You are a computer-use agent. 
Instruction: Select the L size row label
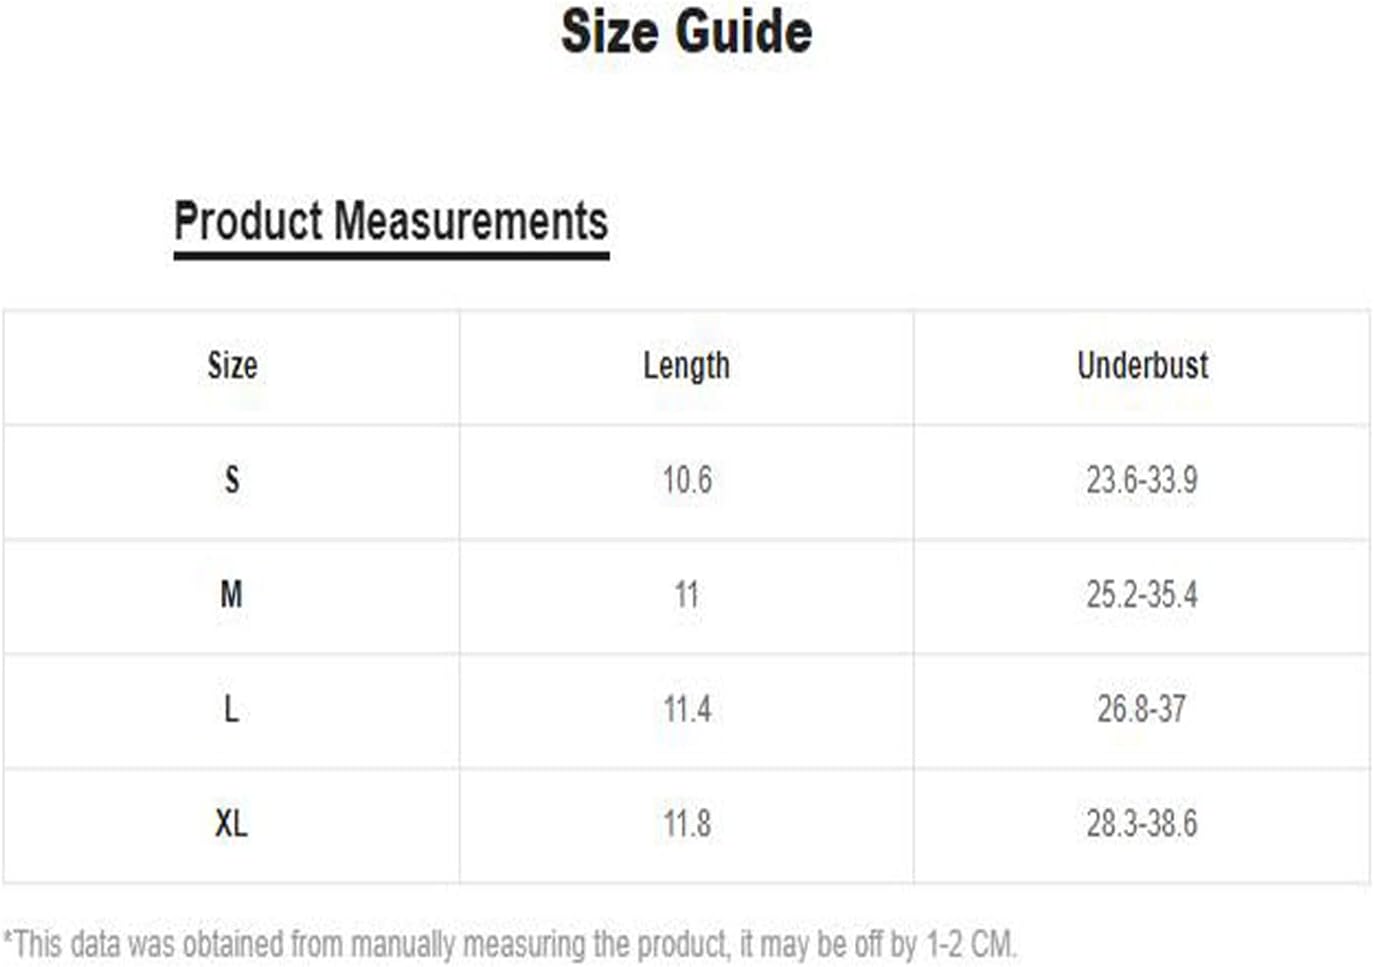point(232,710)
